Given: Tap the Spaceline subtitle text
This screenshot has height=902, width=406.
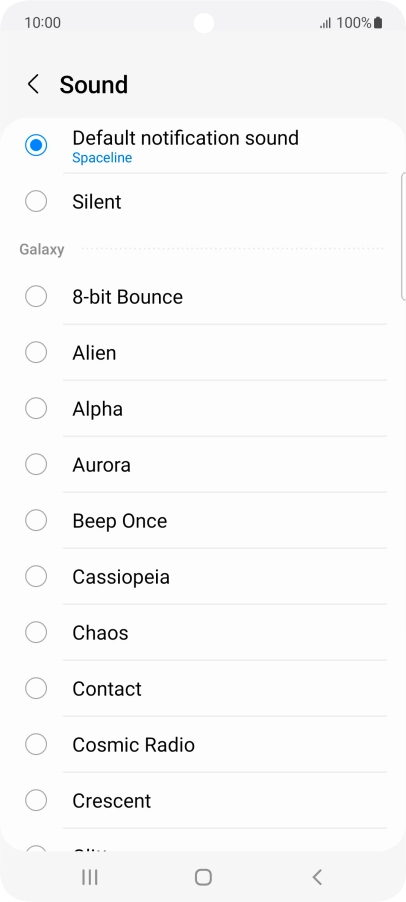Looking at the screenshot, I should 102,158.
